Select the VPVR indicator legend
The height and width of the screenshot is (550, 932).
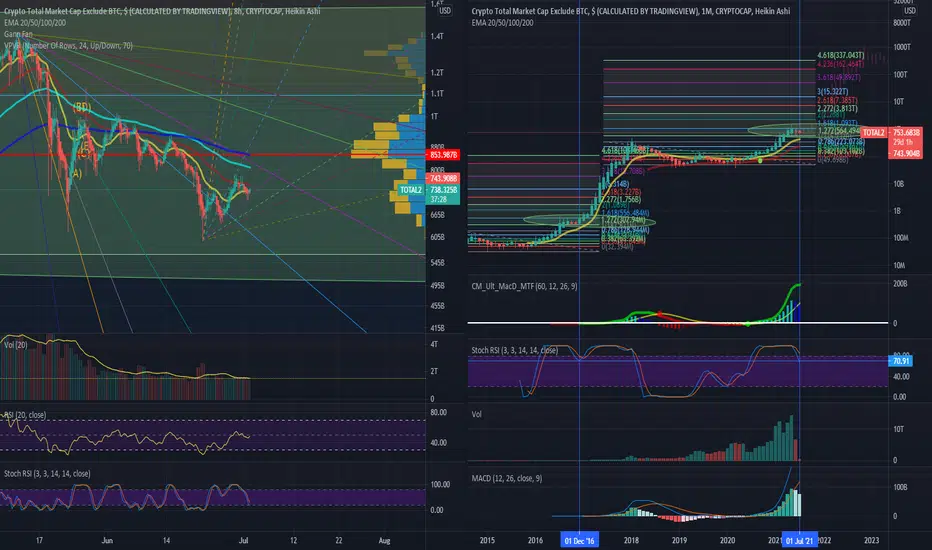click(68, 45)
